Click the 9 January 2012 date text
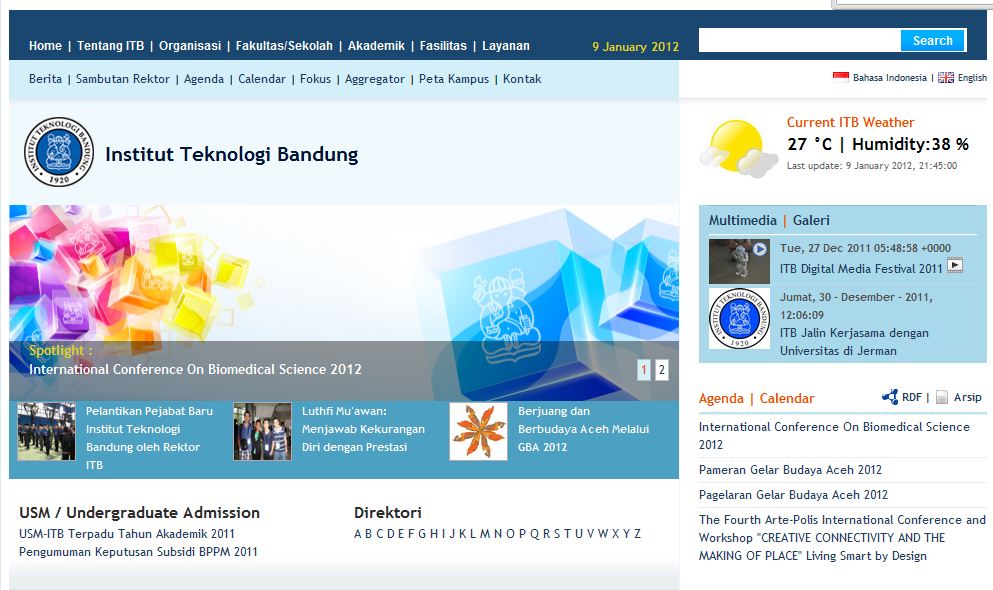Image resolution: width=993 pixels, height=590 pixels. 635,46
